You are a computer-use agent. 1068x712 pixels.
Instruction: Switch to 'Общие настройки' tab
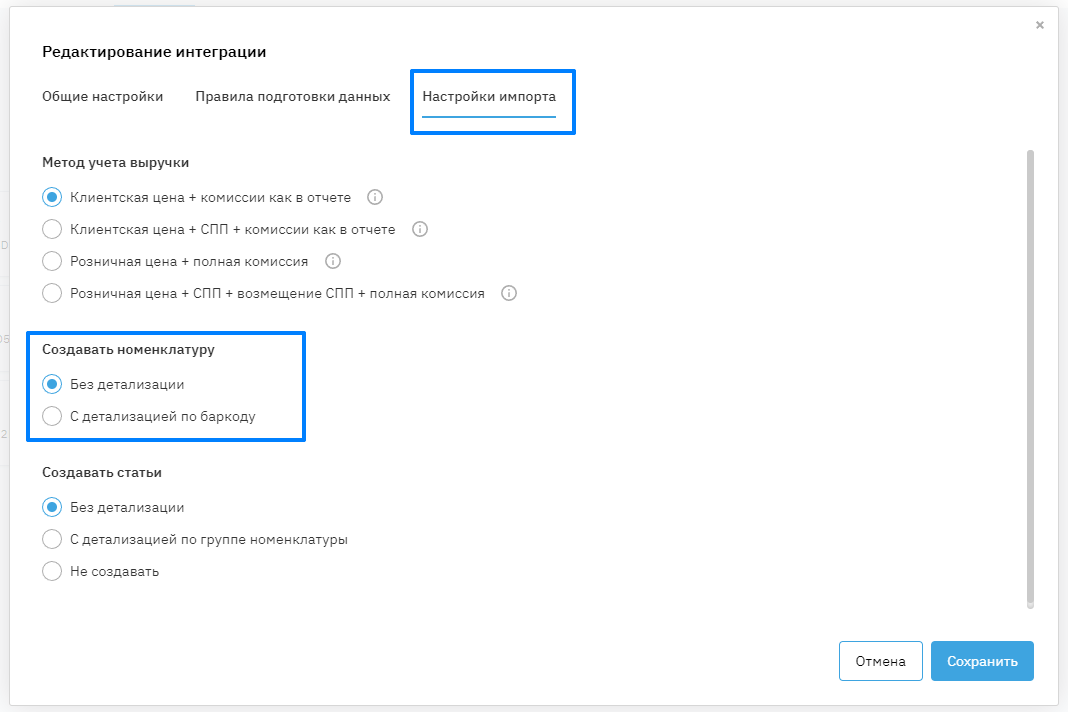coord(102,97)
